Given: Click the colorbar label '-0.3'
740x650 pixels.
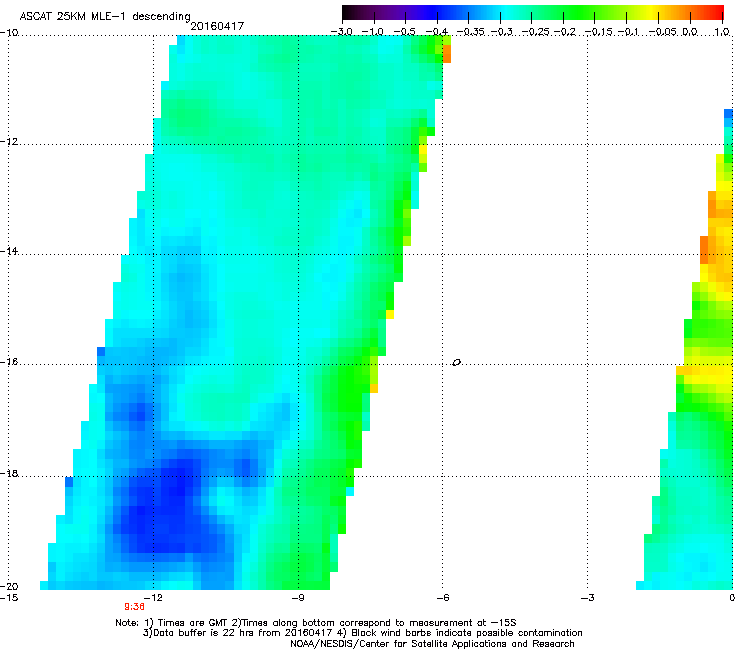Looking at the screenshot, I should pos(502,32).
